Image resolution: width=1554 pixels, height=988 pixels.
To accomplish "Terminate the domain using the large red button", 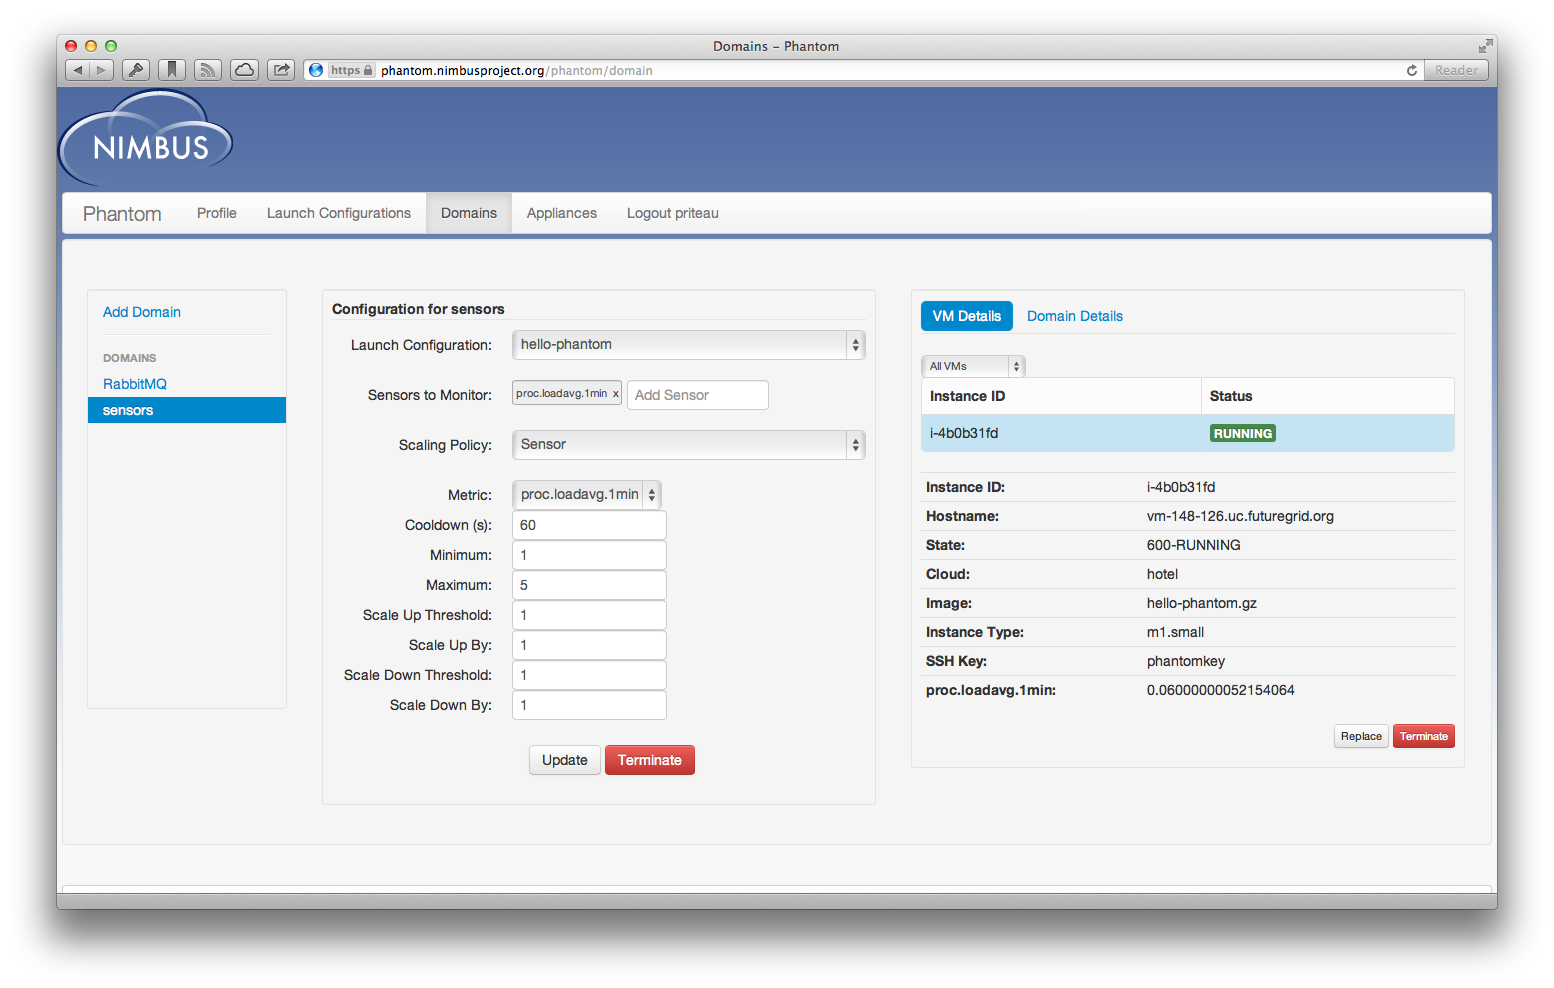I will point(650,760).
